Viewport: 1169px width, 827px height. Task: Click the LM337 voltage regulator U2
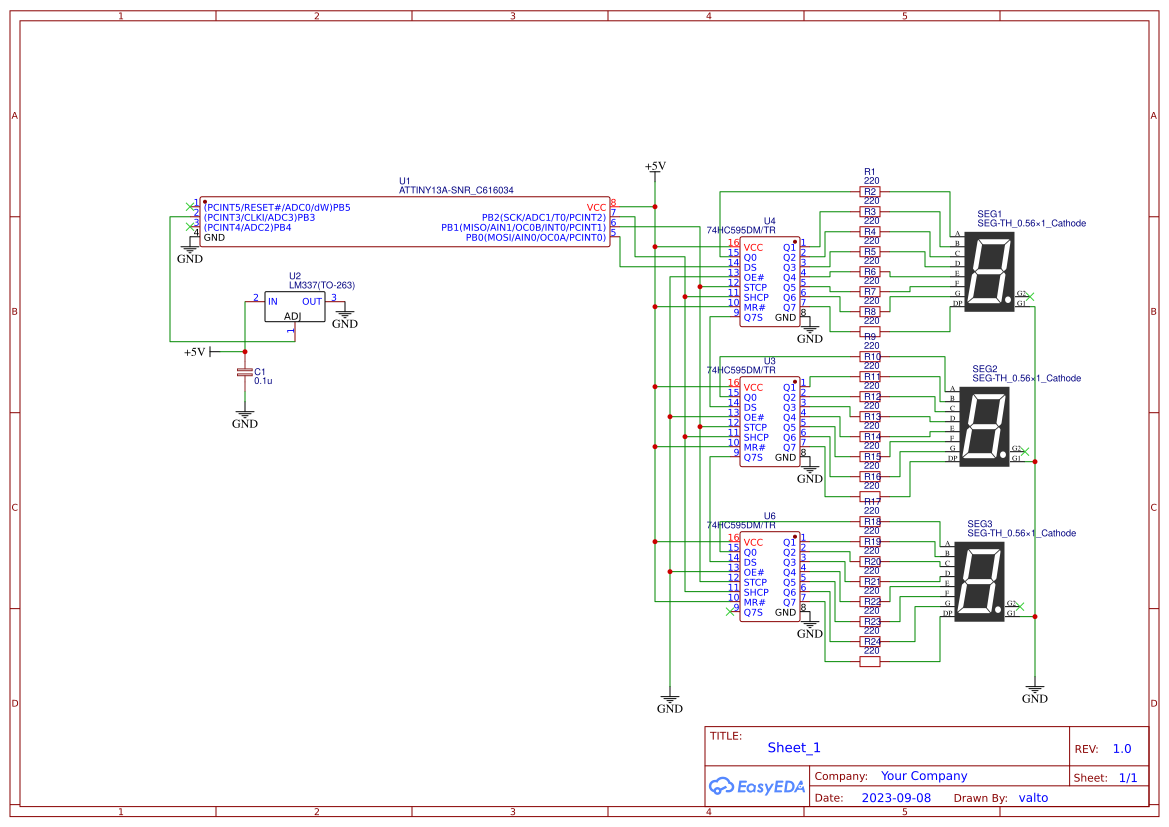[295, 307]
